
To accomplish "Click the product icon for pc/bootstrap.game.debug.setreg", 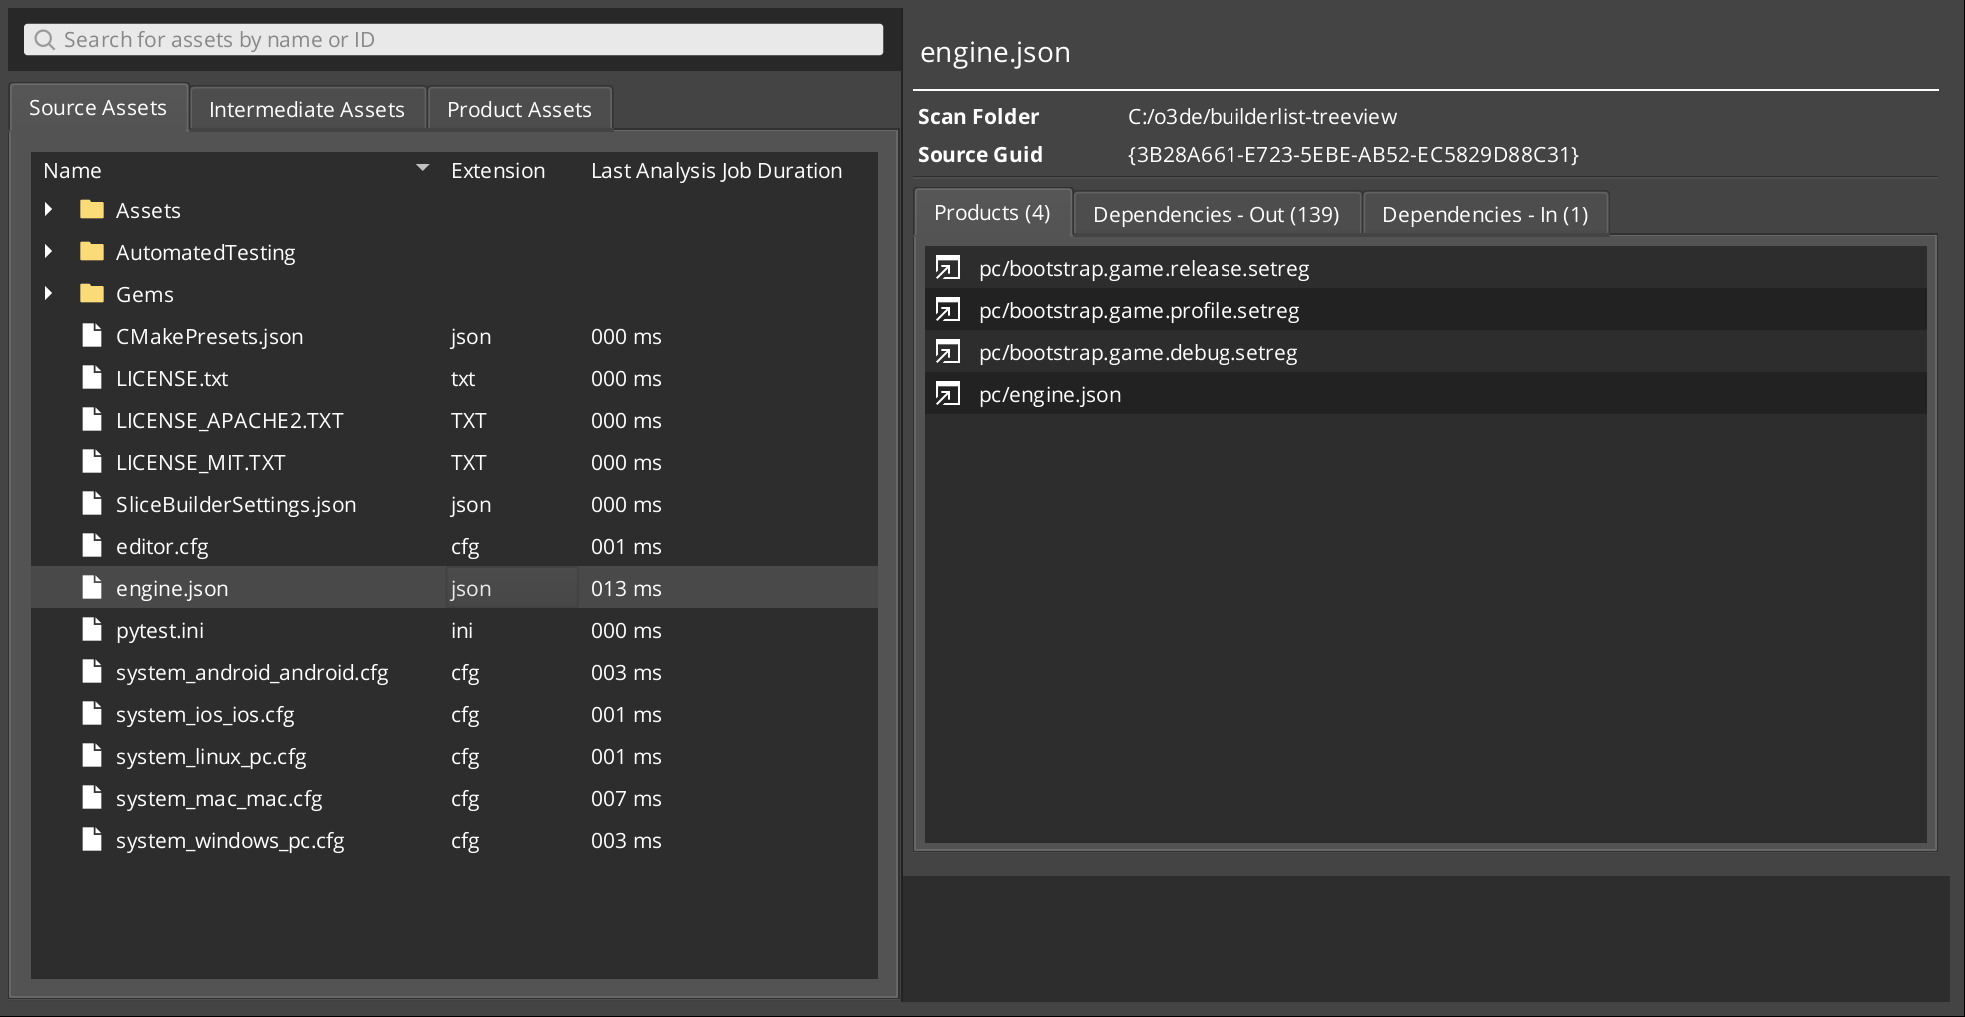I will pyautogui.click(x=948, y=352).
